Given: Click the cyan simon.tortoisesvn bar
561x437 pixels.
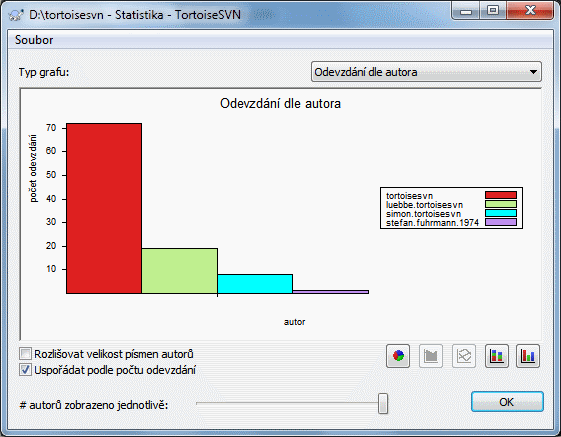Looking at the screenshot, I should tap(255, 284).
